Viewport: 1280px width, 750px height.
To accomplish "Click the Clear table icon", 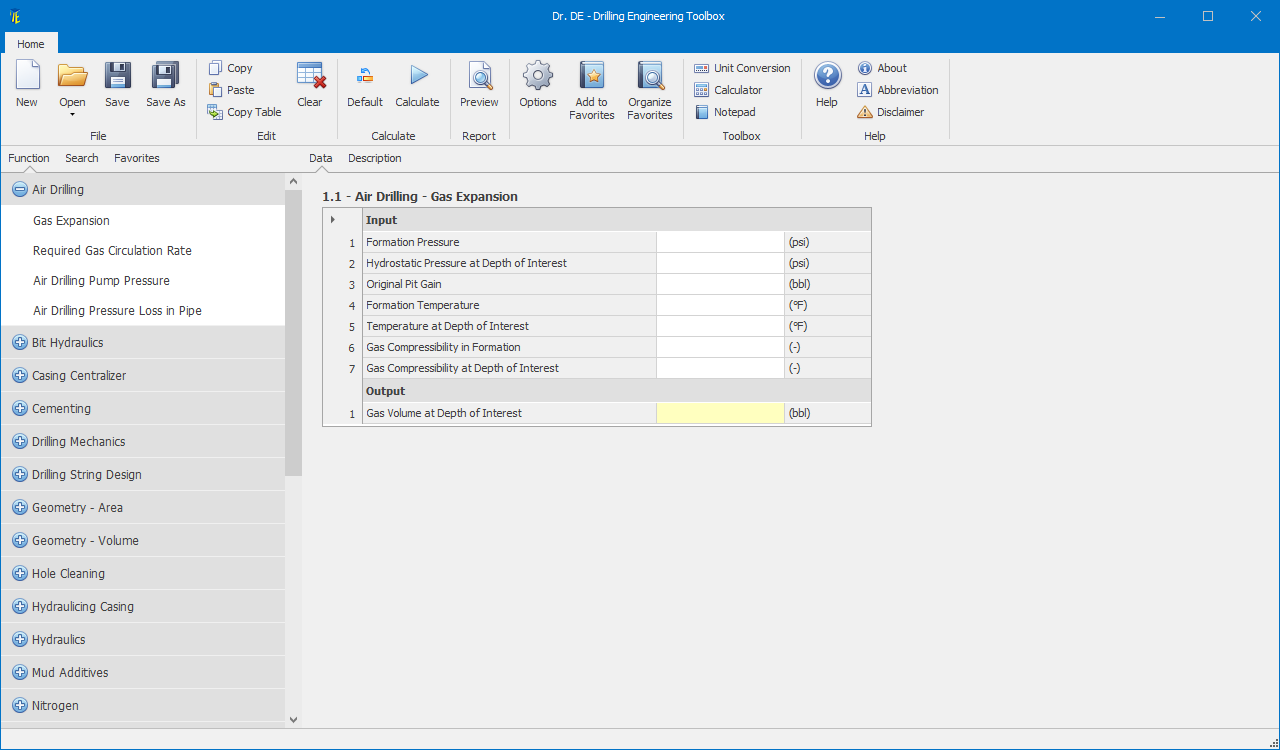I will point(310,76).
